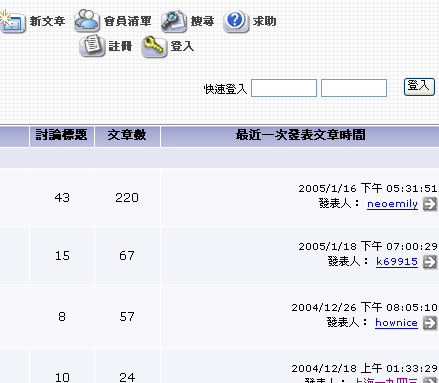Go to latest post by k69915 arrow icon

430,262
